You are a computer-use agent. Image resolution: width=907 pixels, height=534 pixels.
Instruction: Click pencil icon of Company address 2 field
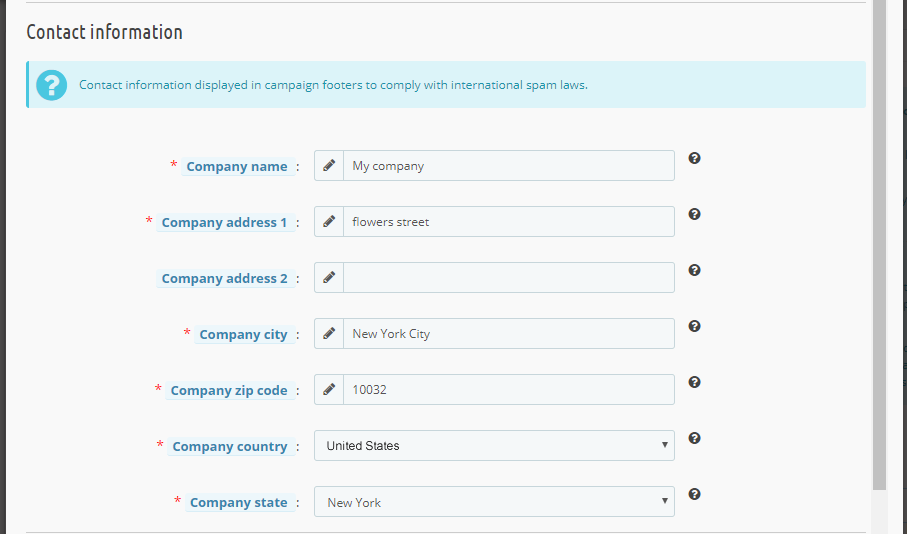[329, 278]
